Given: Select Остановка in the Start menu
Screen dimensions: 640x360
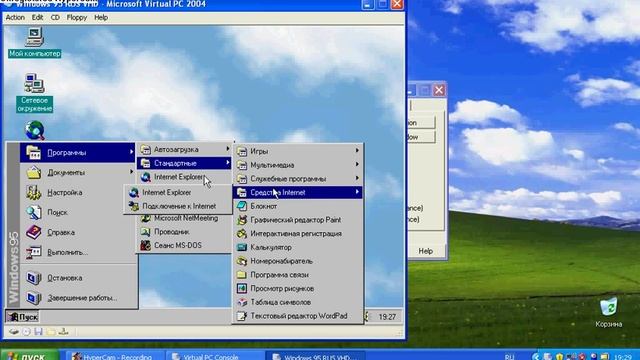Looking at the screenshot, I should tap(78, 278).
